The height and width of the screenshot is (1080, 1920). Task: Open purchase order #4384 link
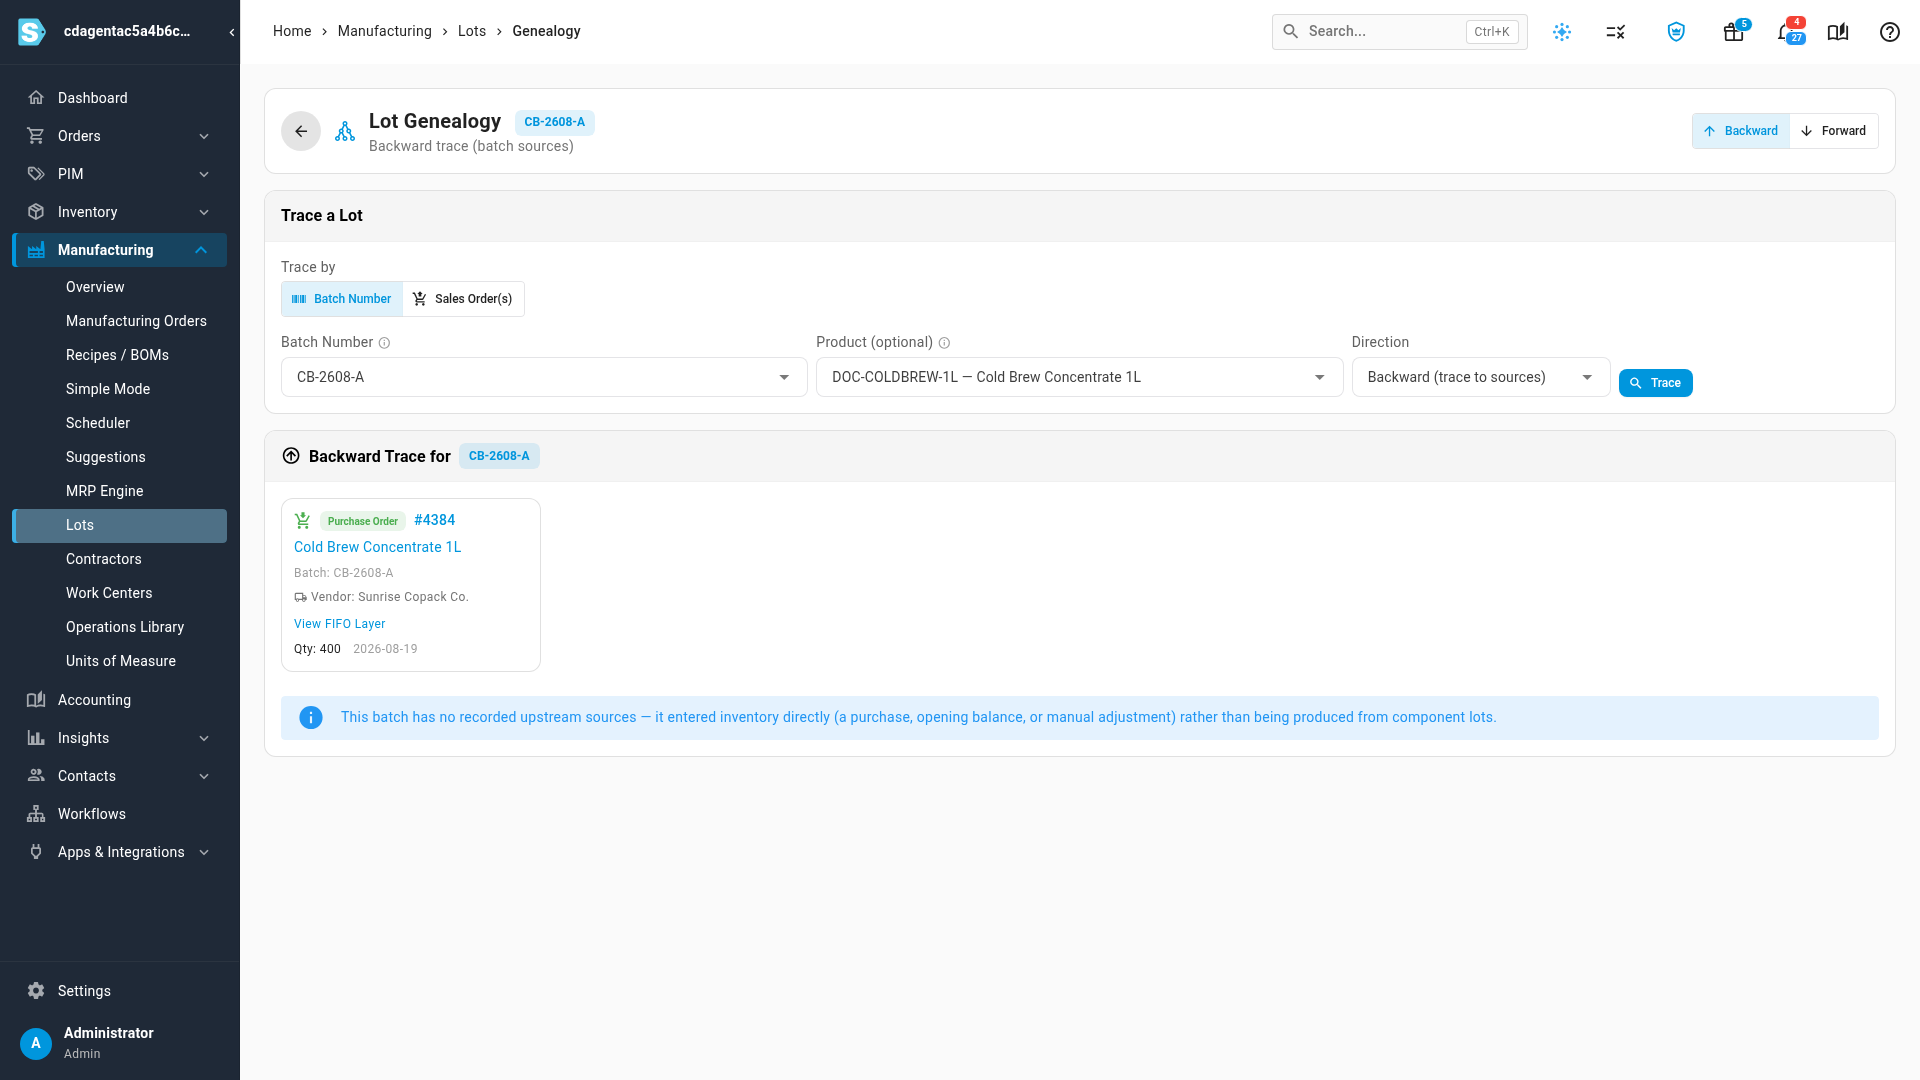coord(434,520)
